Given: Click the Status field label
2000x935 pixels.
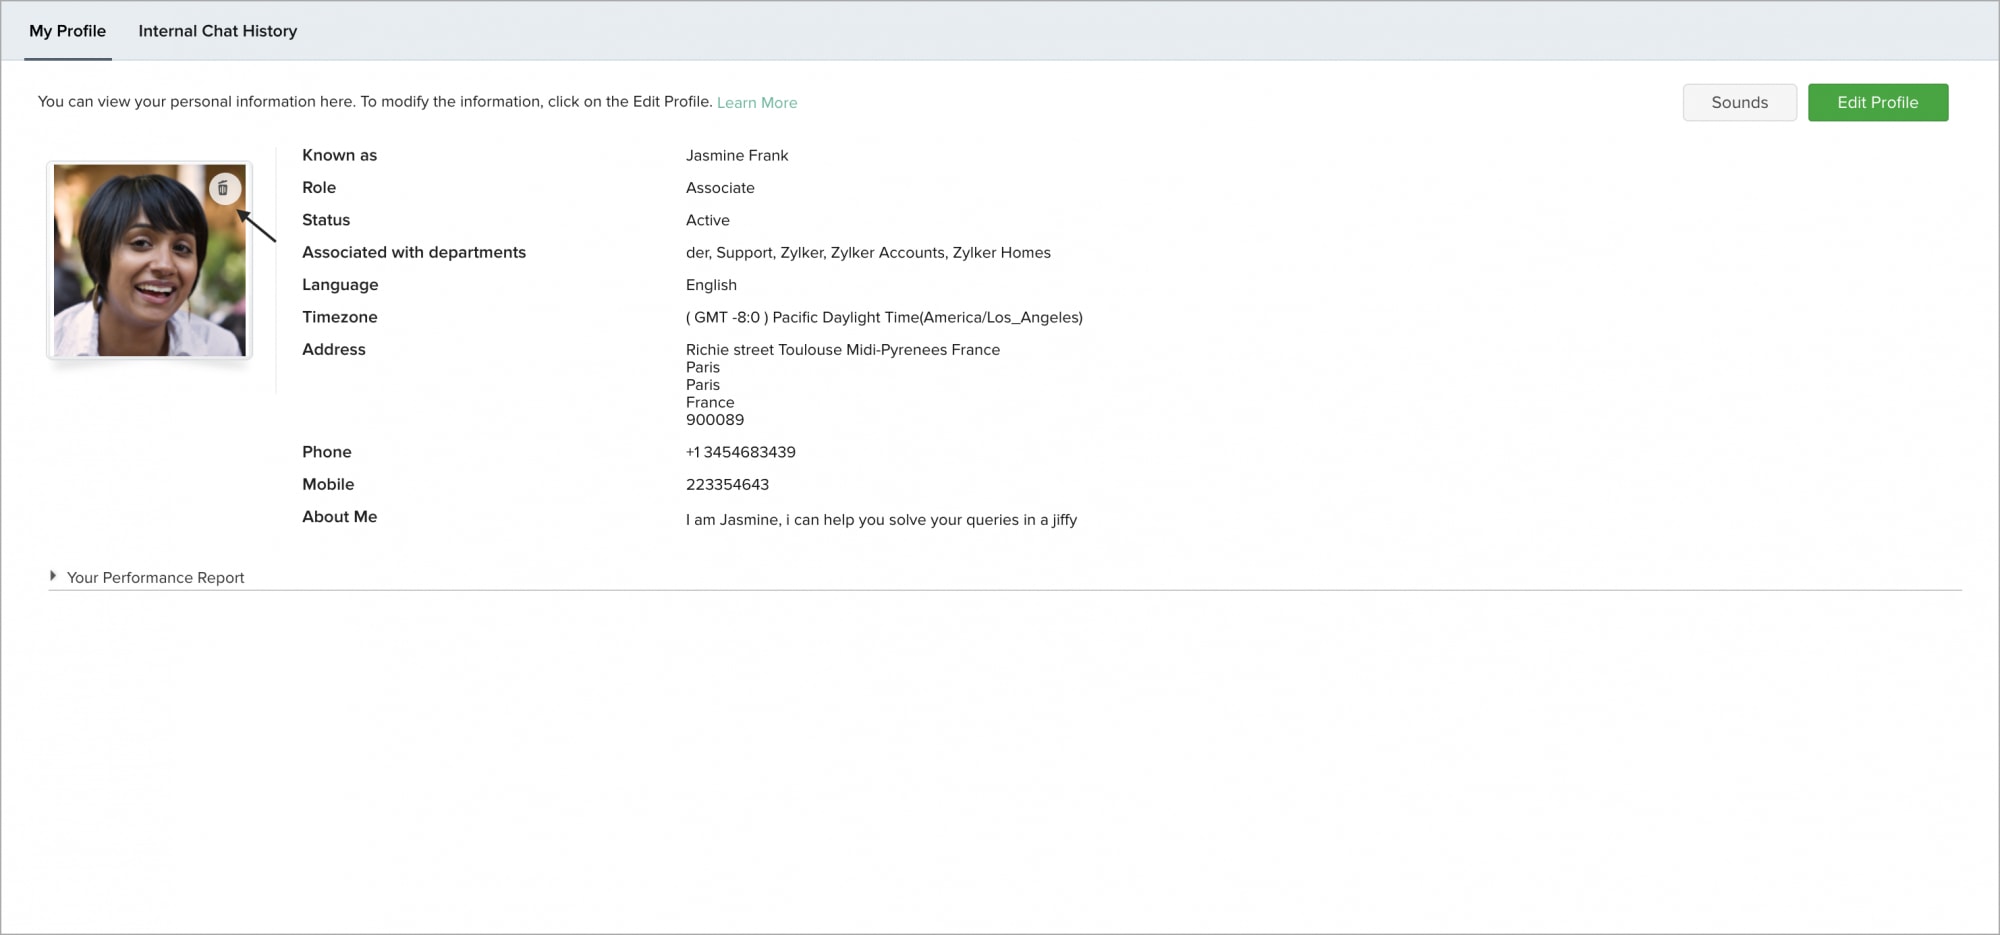Looking at the screenshot, I should [x=326, y=220].
